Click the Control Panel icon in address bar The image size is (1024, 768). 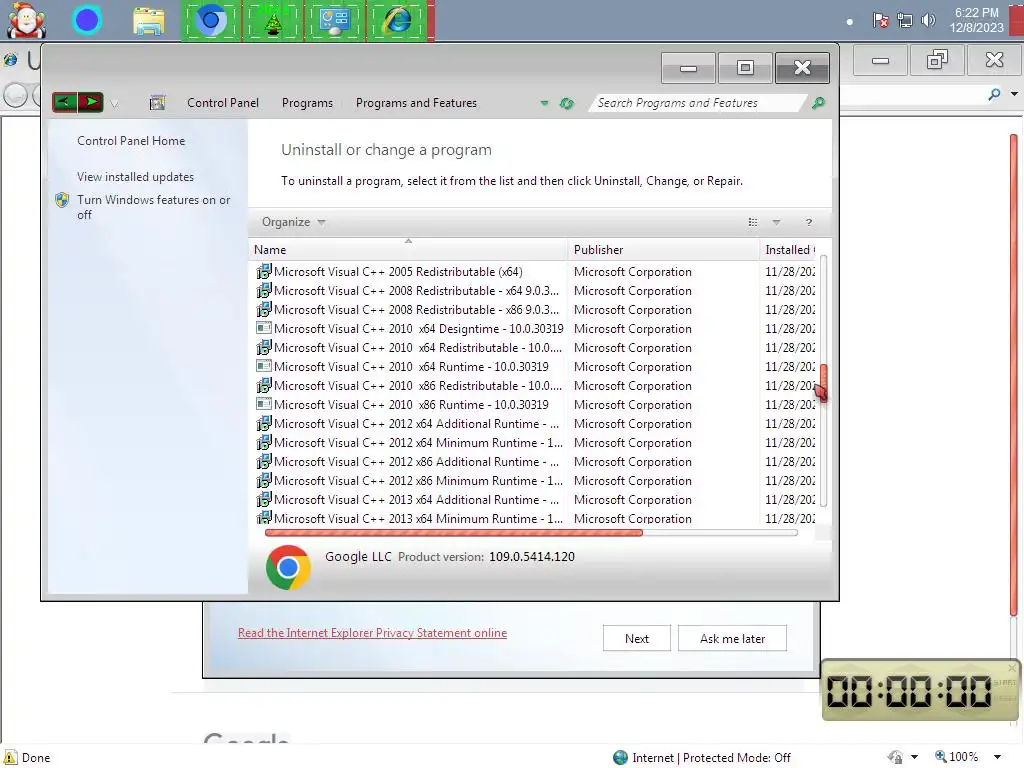[157, 103]
